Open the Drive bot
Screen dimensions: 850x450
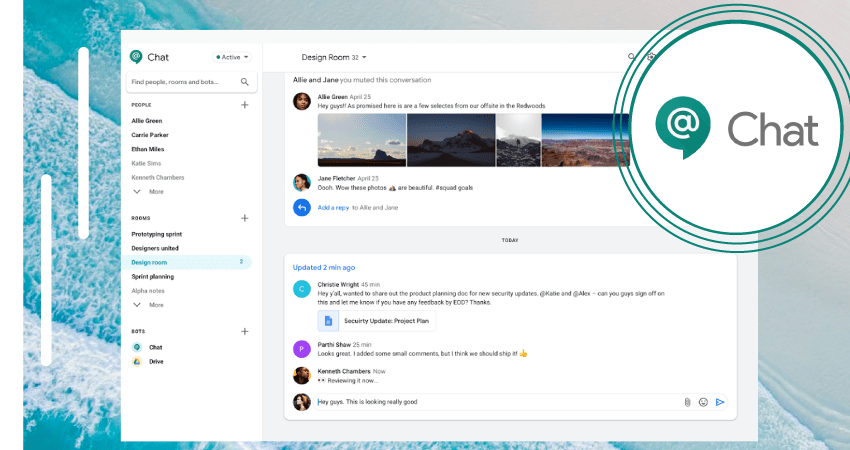(156, 361)
